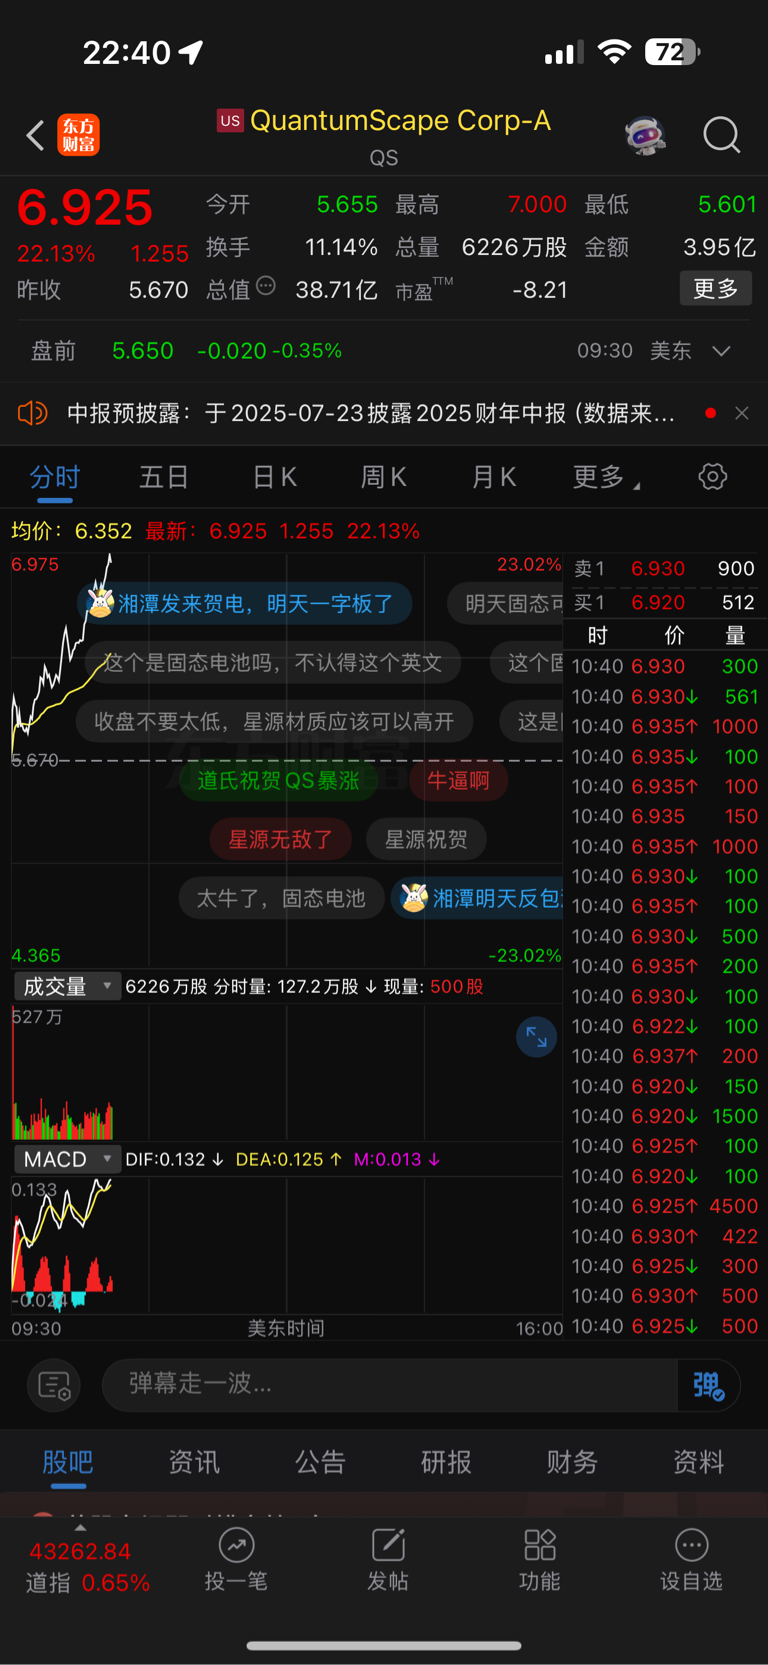Switch to the 月K tab
Image resolution: width=768 pixels, height=1665 pixels.
click(x=494, y=478)
